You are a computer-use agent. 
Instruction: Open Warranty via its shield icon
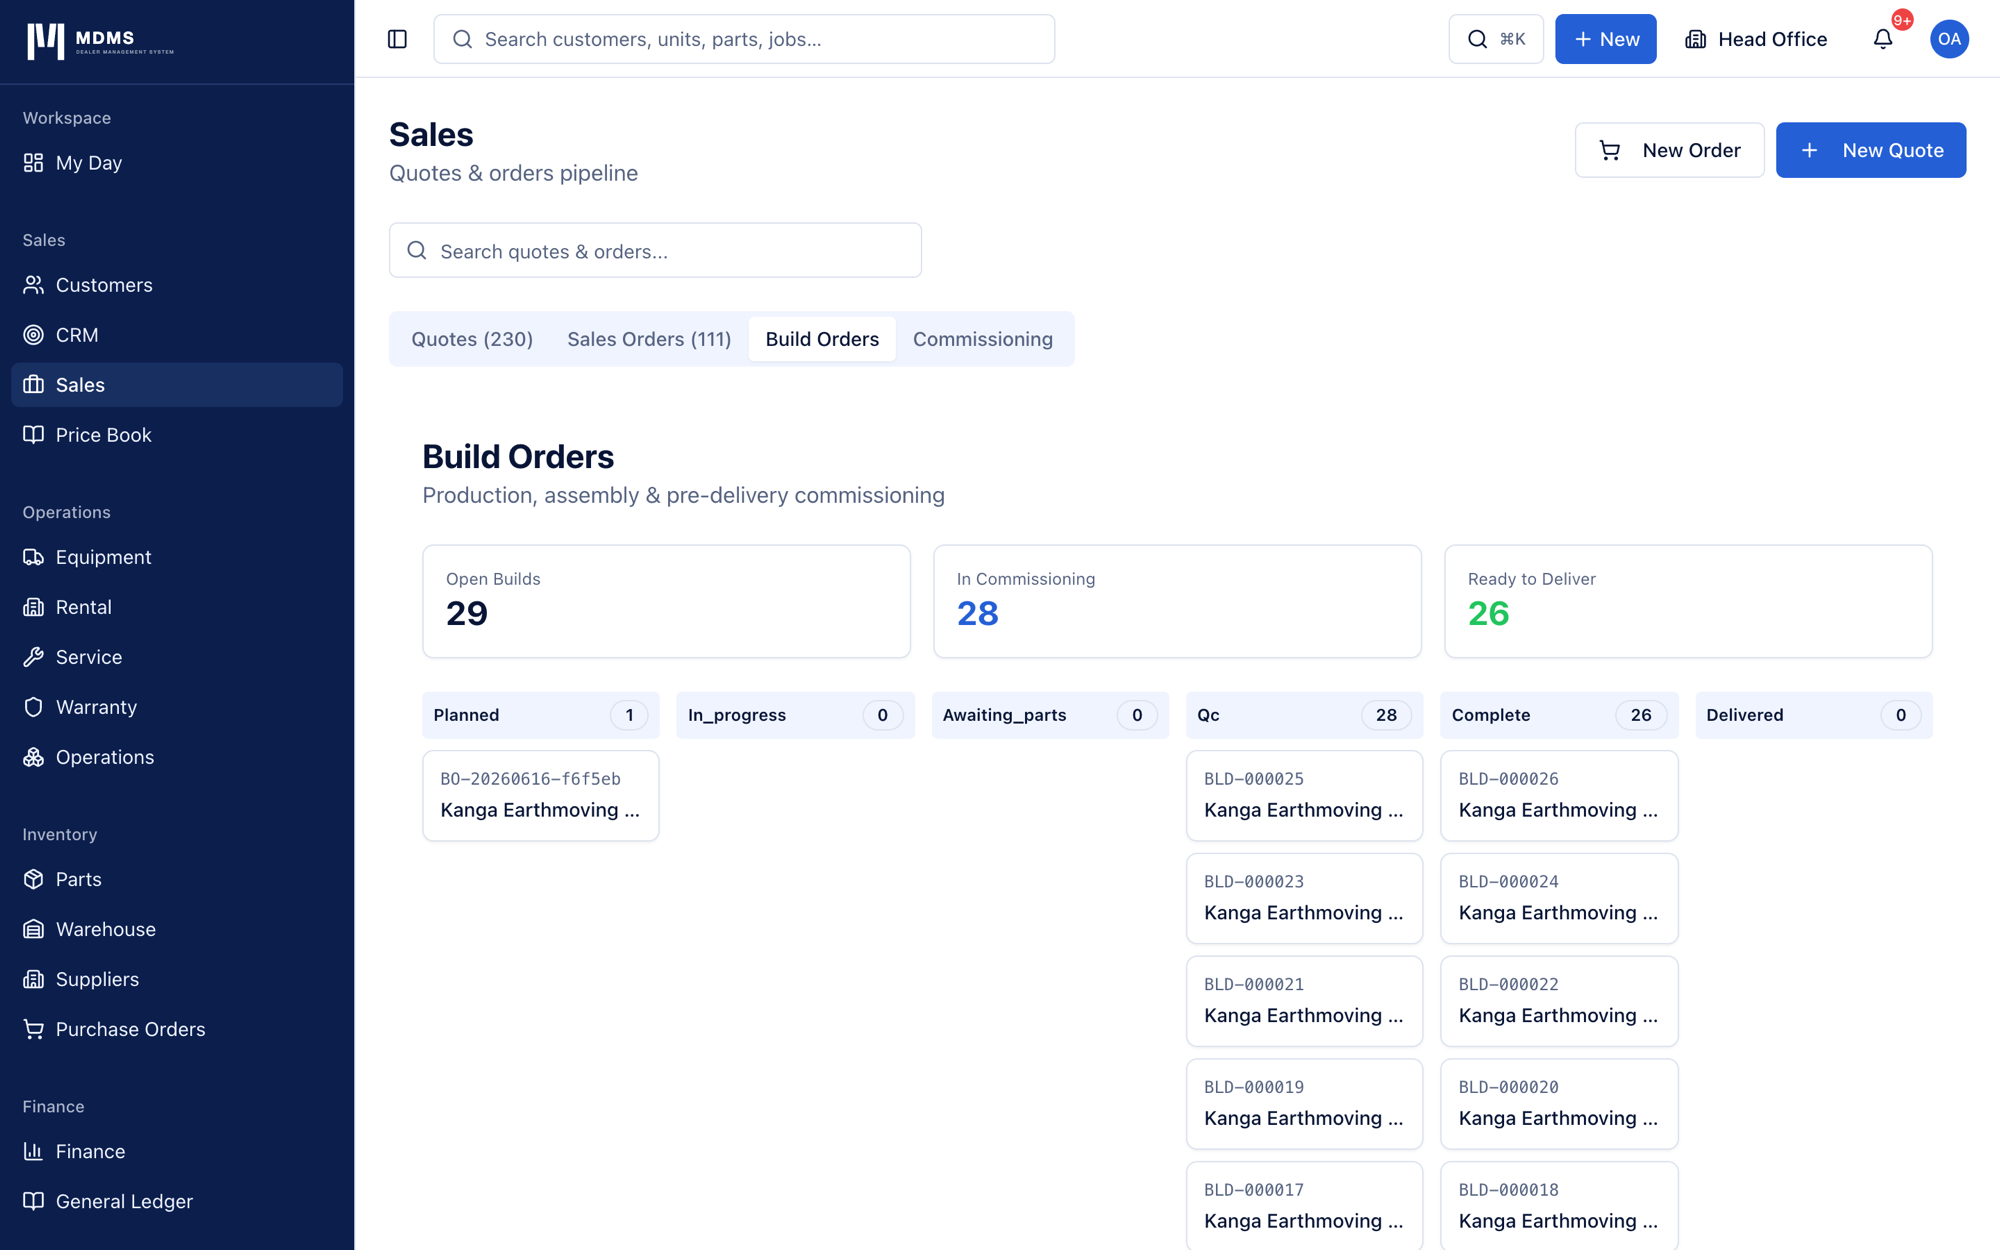click(x=34, y=707)
